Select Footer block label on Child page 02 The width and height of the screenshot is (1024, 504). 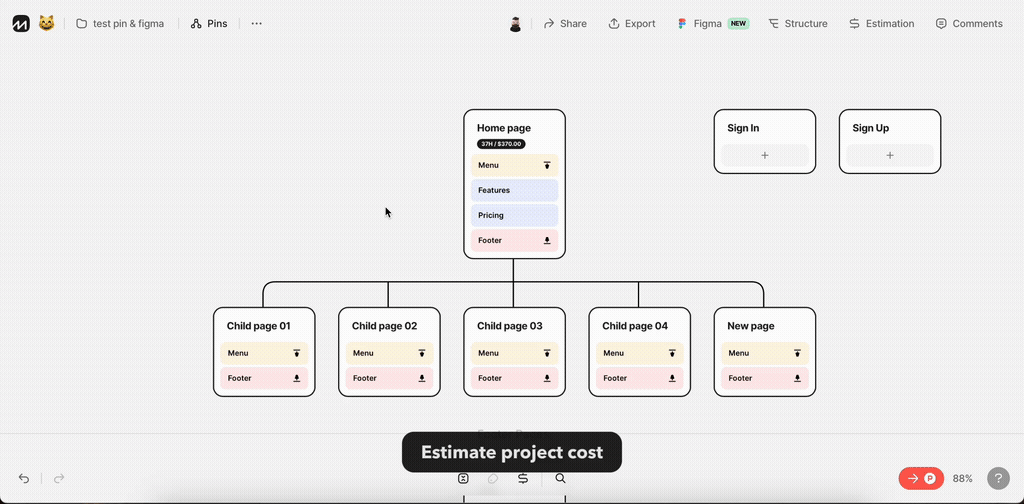click(x=365, y=378)
